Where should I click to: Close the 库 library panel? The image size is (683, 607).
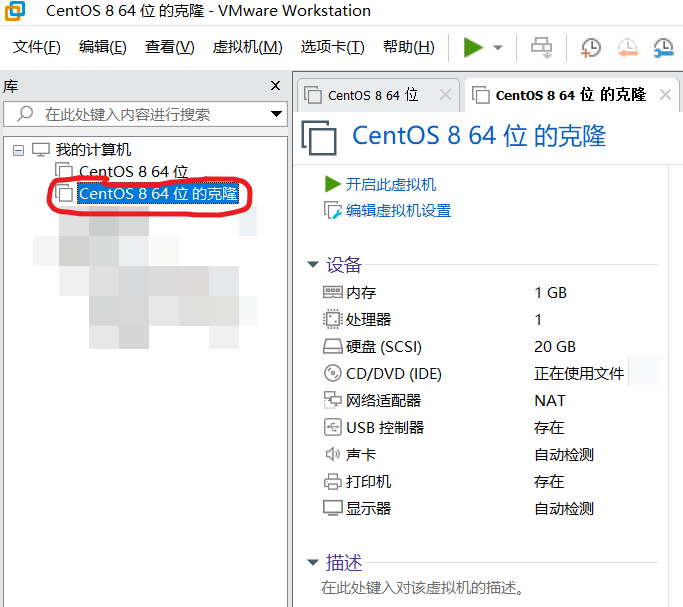click(275, 85)
